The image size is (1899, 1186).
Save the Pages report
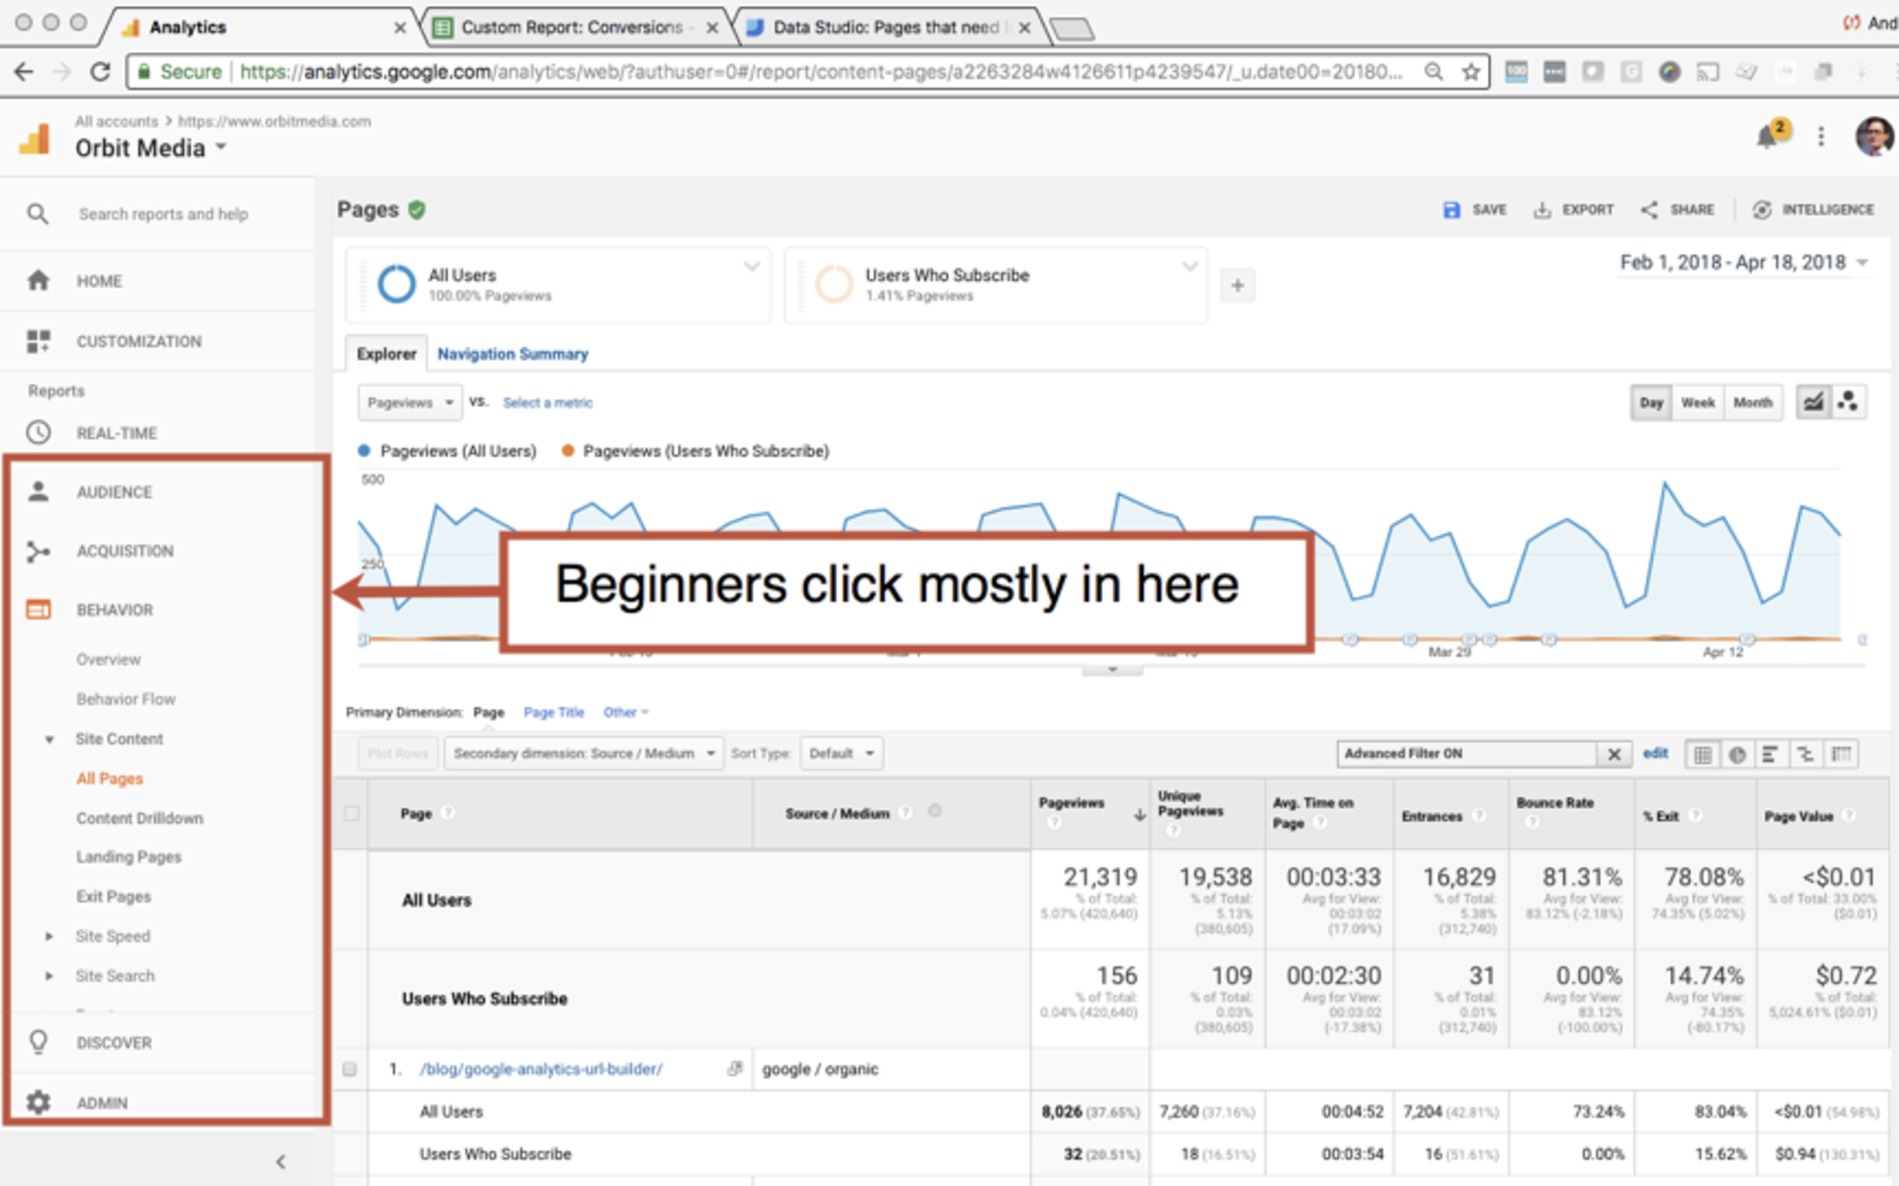coord(1474,210)
